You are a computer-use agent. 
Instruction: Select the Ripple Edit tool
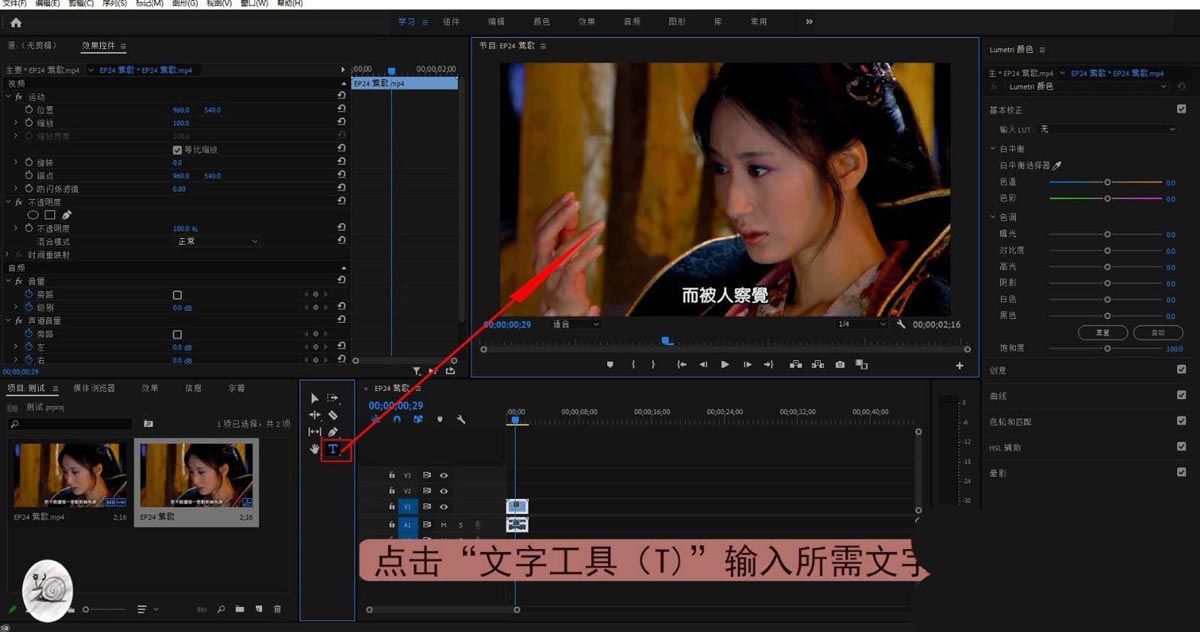(x=315, y=415)
